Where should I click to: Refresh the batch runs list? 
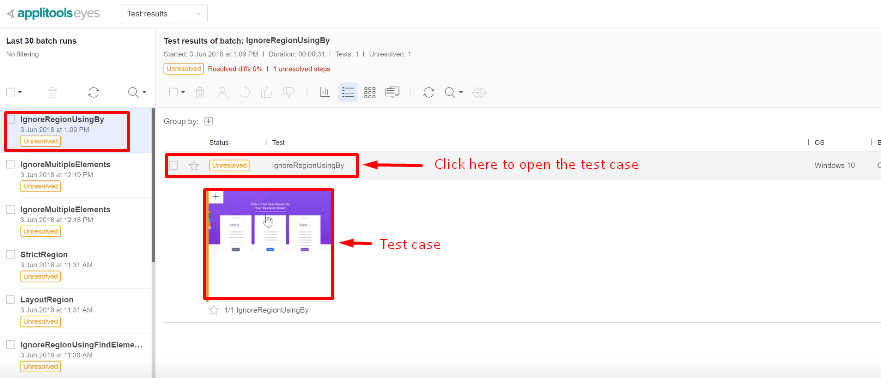coord(93,93)
